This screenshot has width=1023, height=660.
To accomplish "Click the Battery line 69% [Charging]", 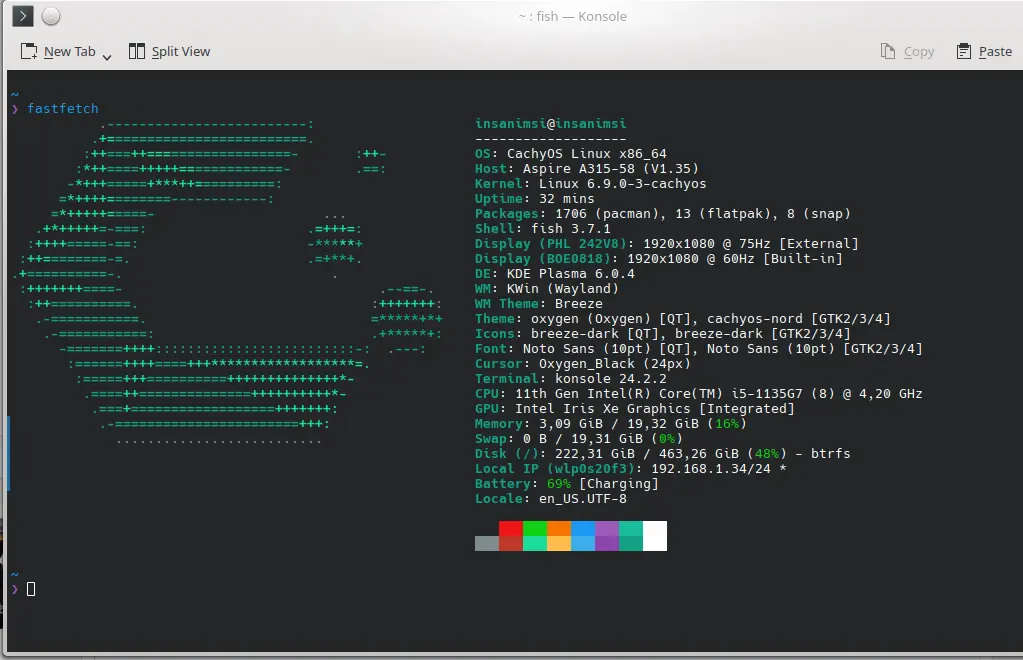I will point(567,483).
